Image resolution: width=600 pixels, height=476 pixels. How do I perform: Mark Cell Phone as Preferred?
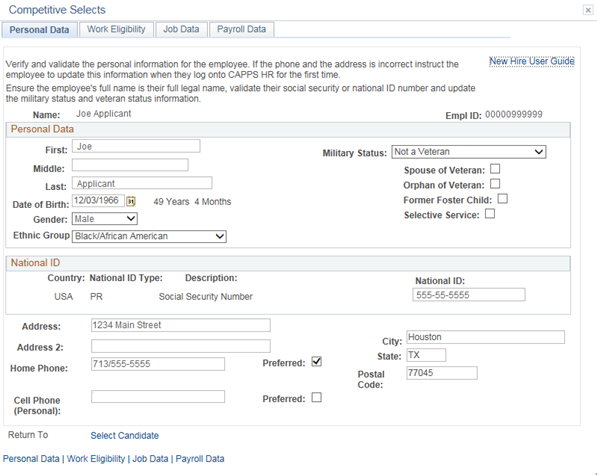click(x=316, y=397)
